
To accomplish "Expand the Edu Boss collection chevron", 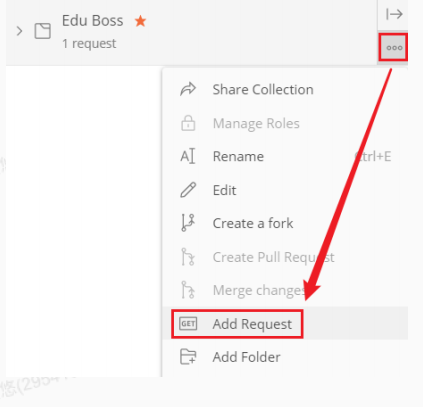I will [20, 31].
